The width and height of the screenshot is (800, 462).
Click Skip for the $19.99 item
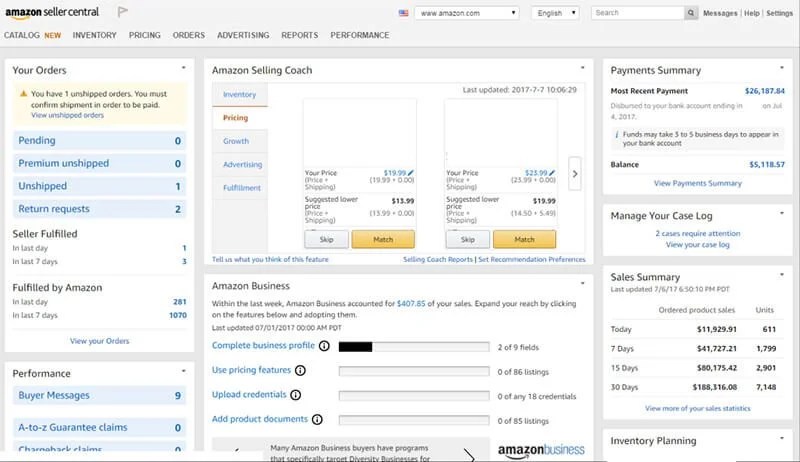(327, 239)
